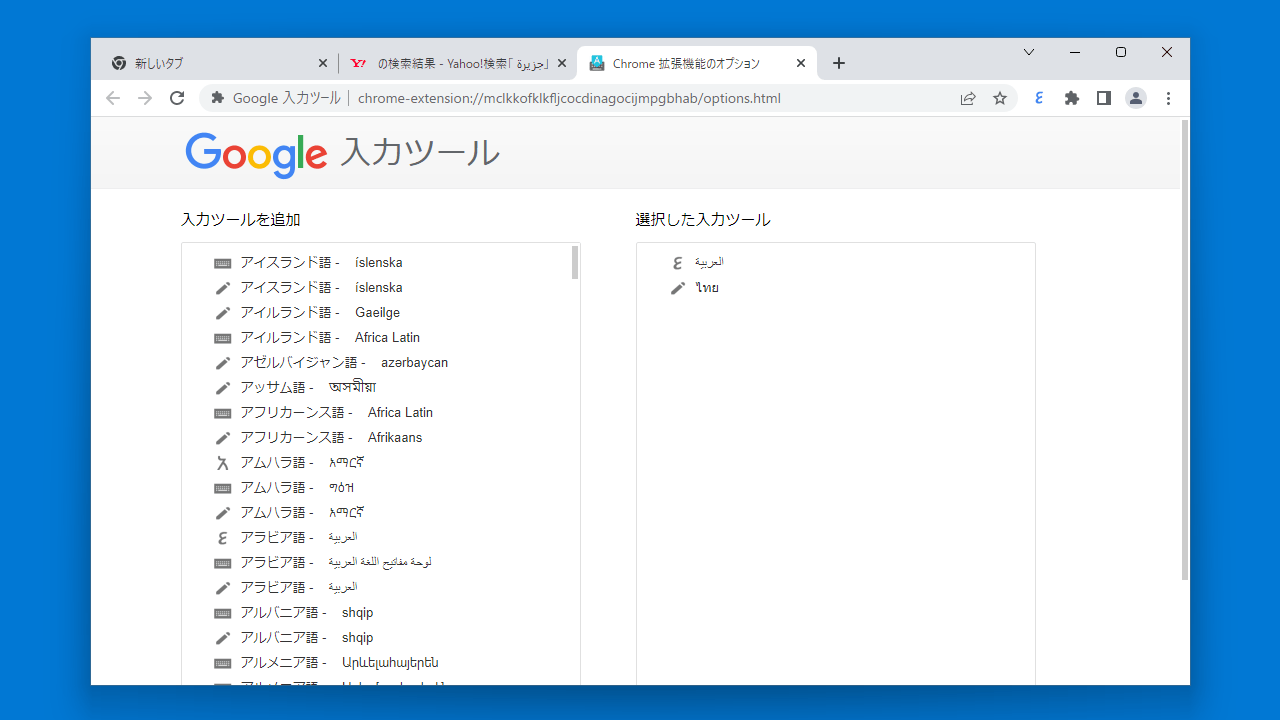Click keyboard icon beside アルメニア語 row
The image size is (1280, 720).
223,663
